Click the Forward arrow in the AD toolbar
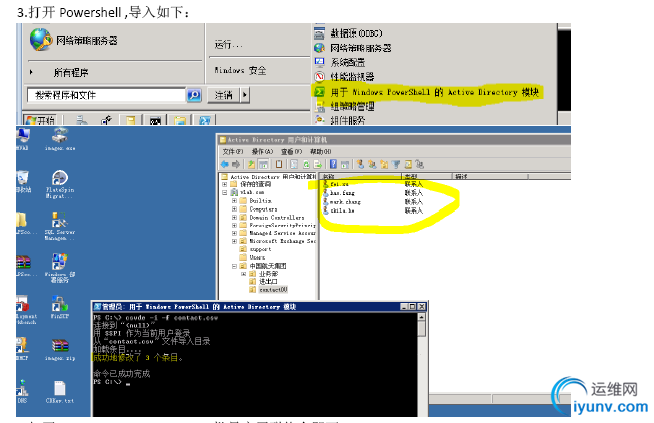This screenshot has width=654, height=423. [x=236, y=164]
